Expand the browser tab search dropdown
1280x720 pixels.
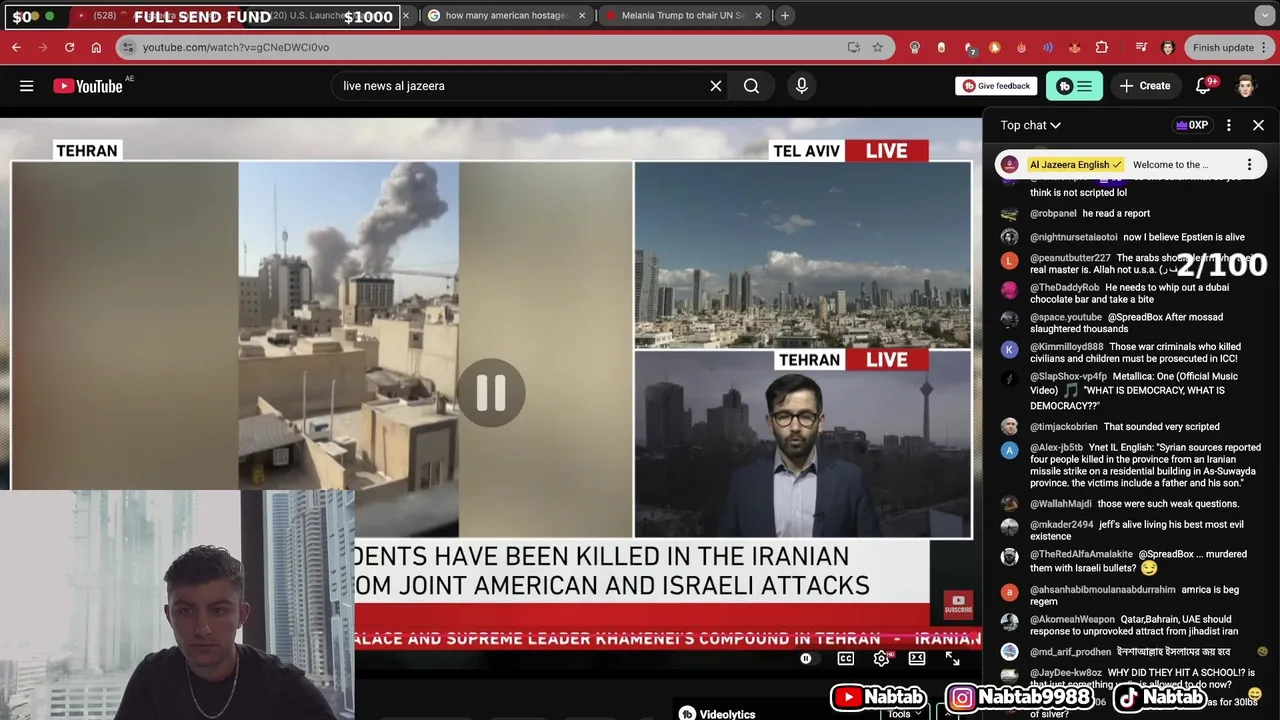click(x=1264, y=16)
